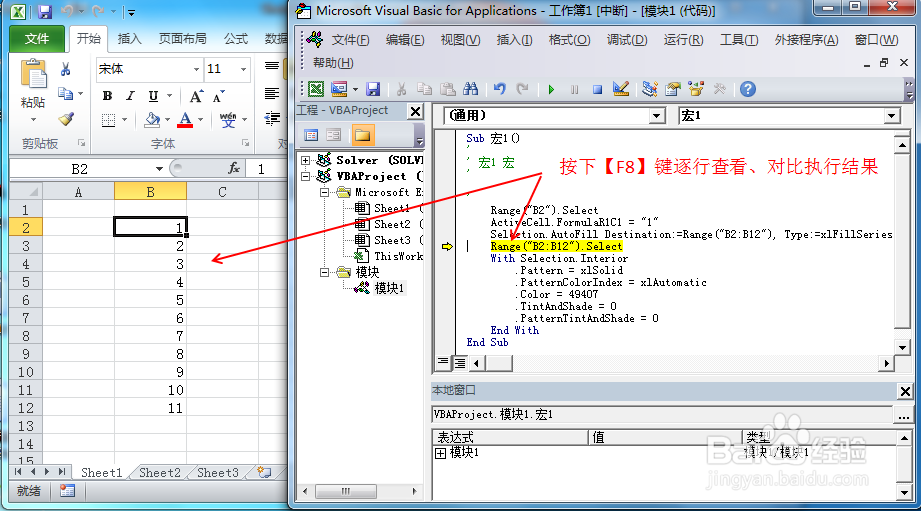Click column B header in Excel
Viewport: 921px width, 511px height.
(150, 192)
